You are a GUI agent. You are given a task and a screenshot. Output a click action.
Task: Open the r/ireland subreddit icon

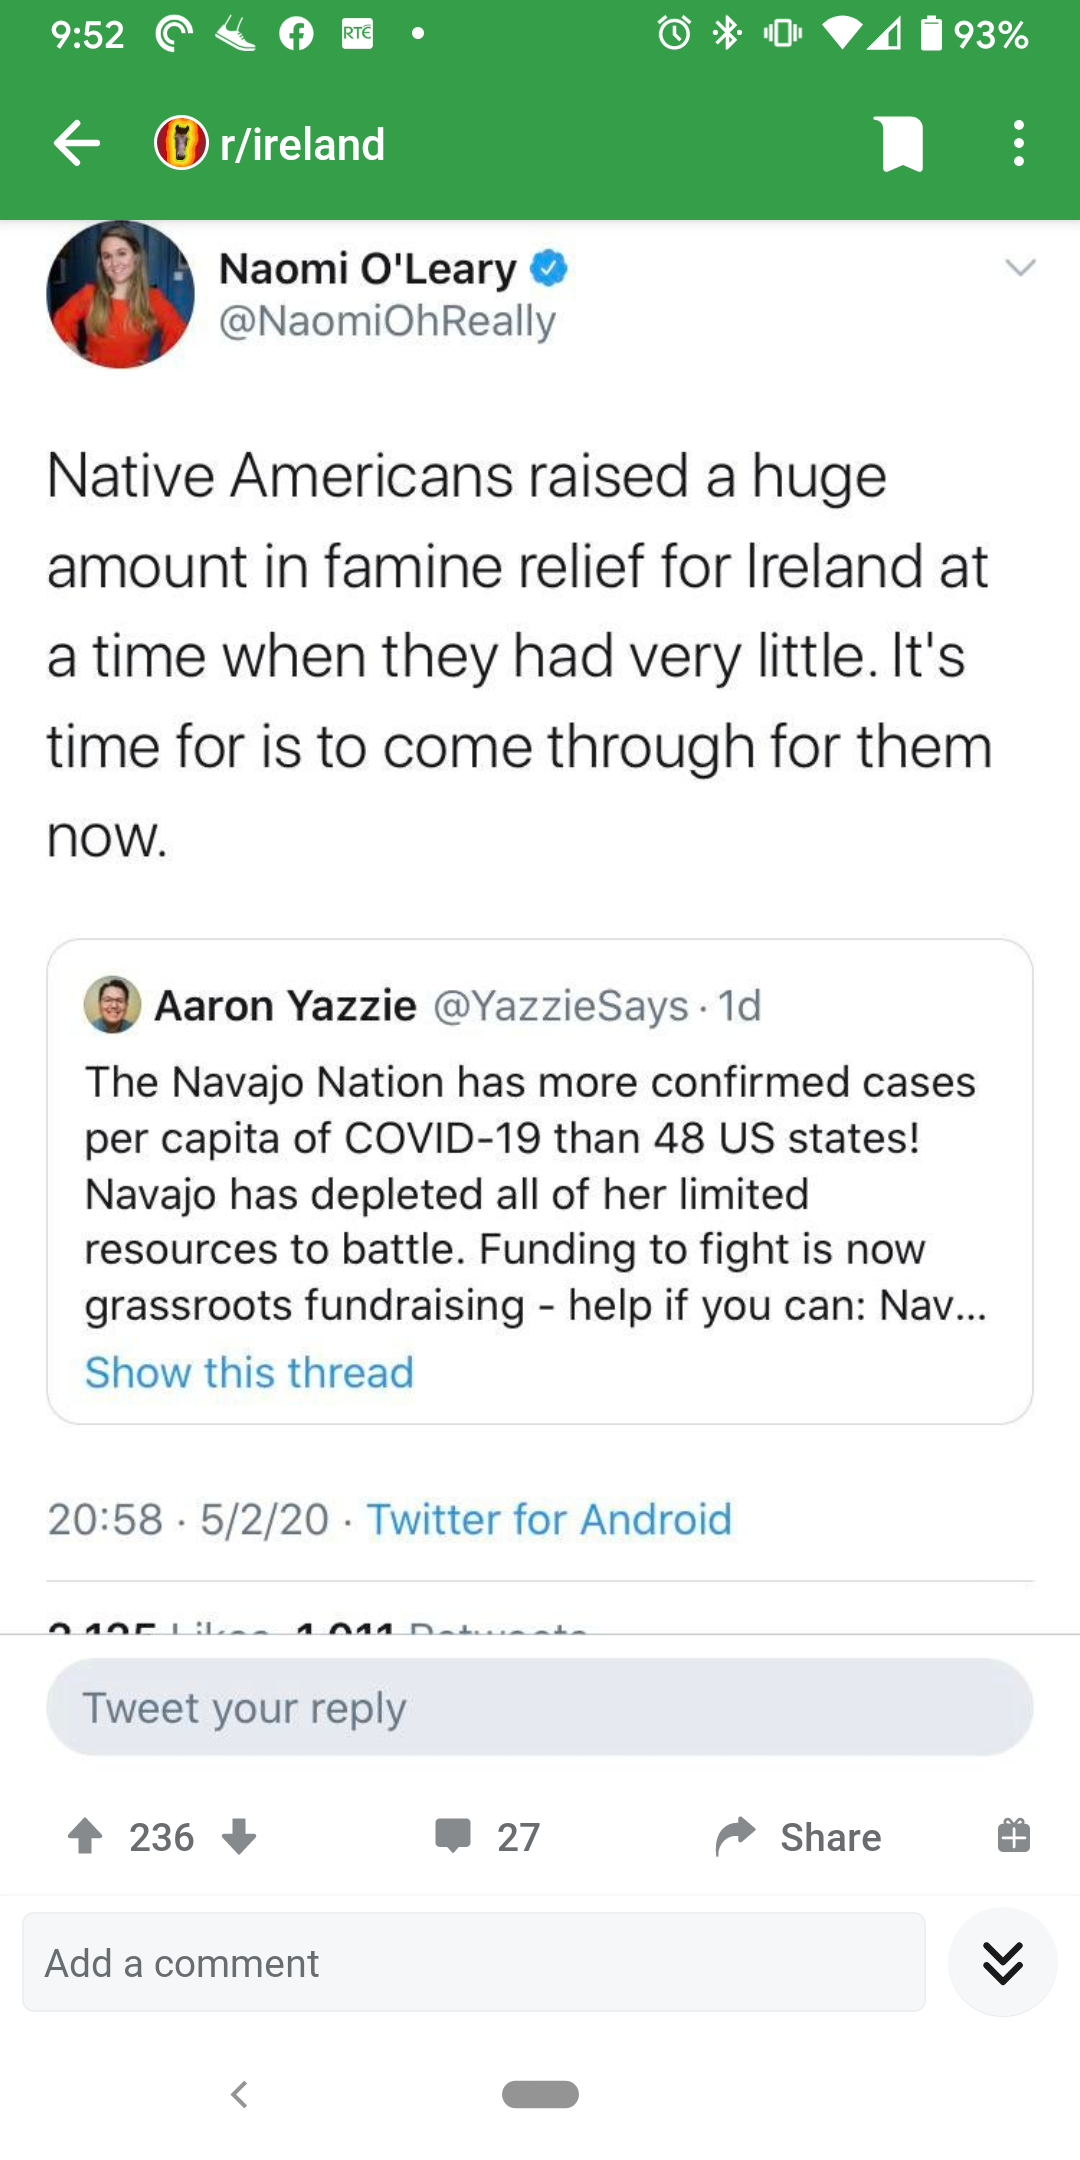181,144
